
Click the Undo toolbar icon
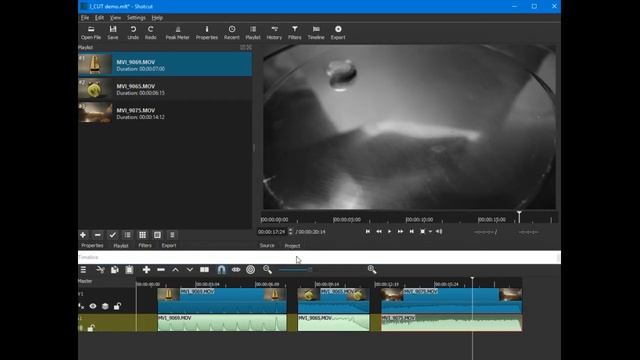(133, 33)
